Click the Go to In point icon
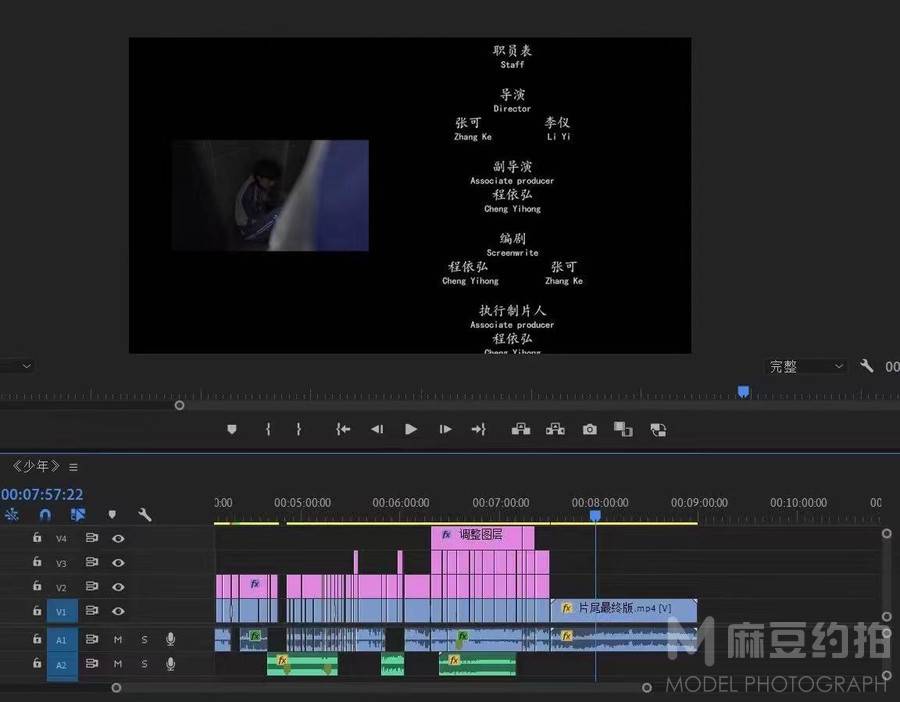The width and height of the screenshot is (900, 702). click(343, 429)
